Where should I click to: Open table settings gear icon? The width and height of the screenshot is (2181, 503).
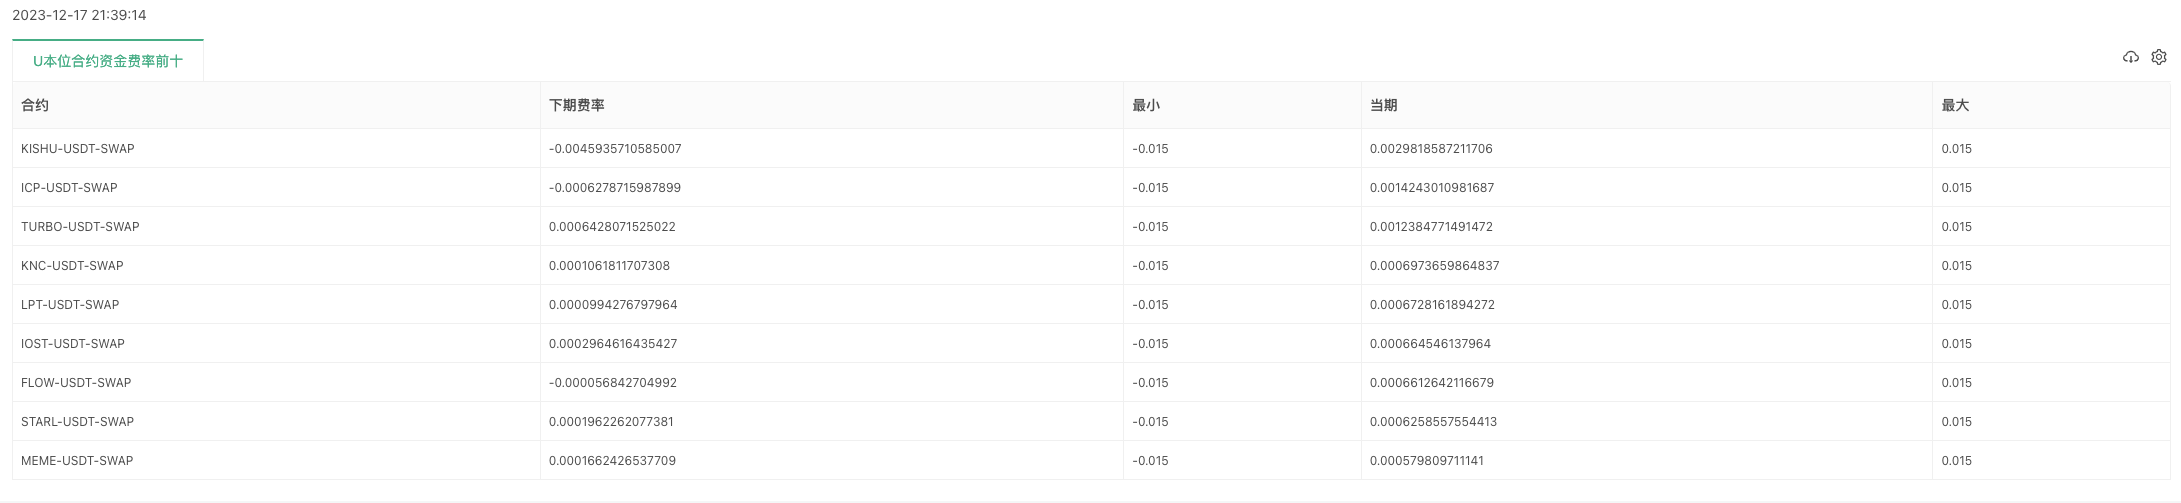pos(2158,57)
